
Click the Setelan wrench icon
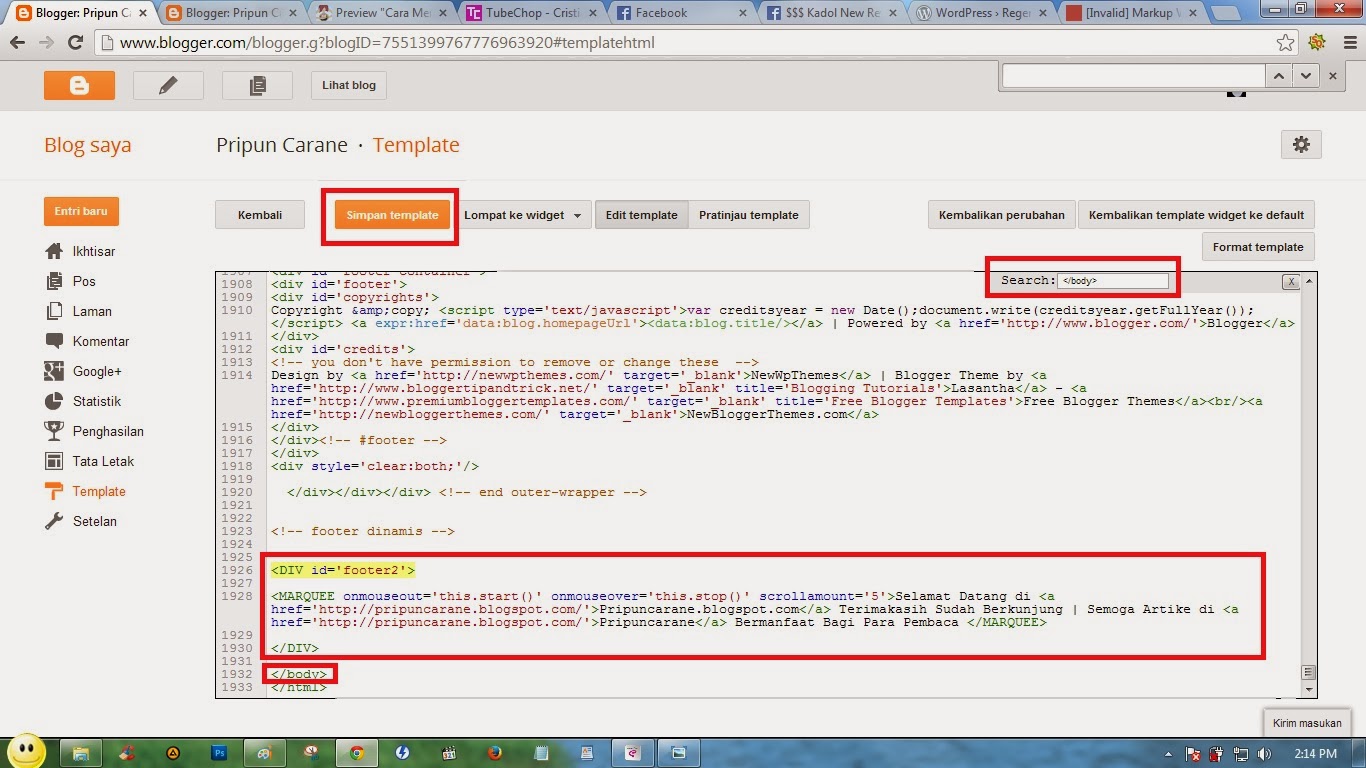coord(54,521)
